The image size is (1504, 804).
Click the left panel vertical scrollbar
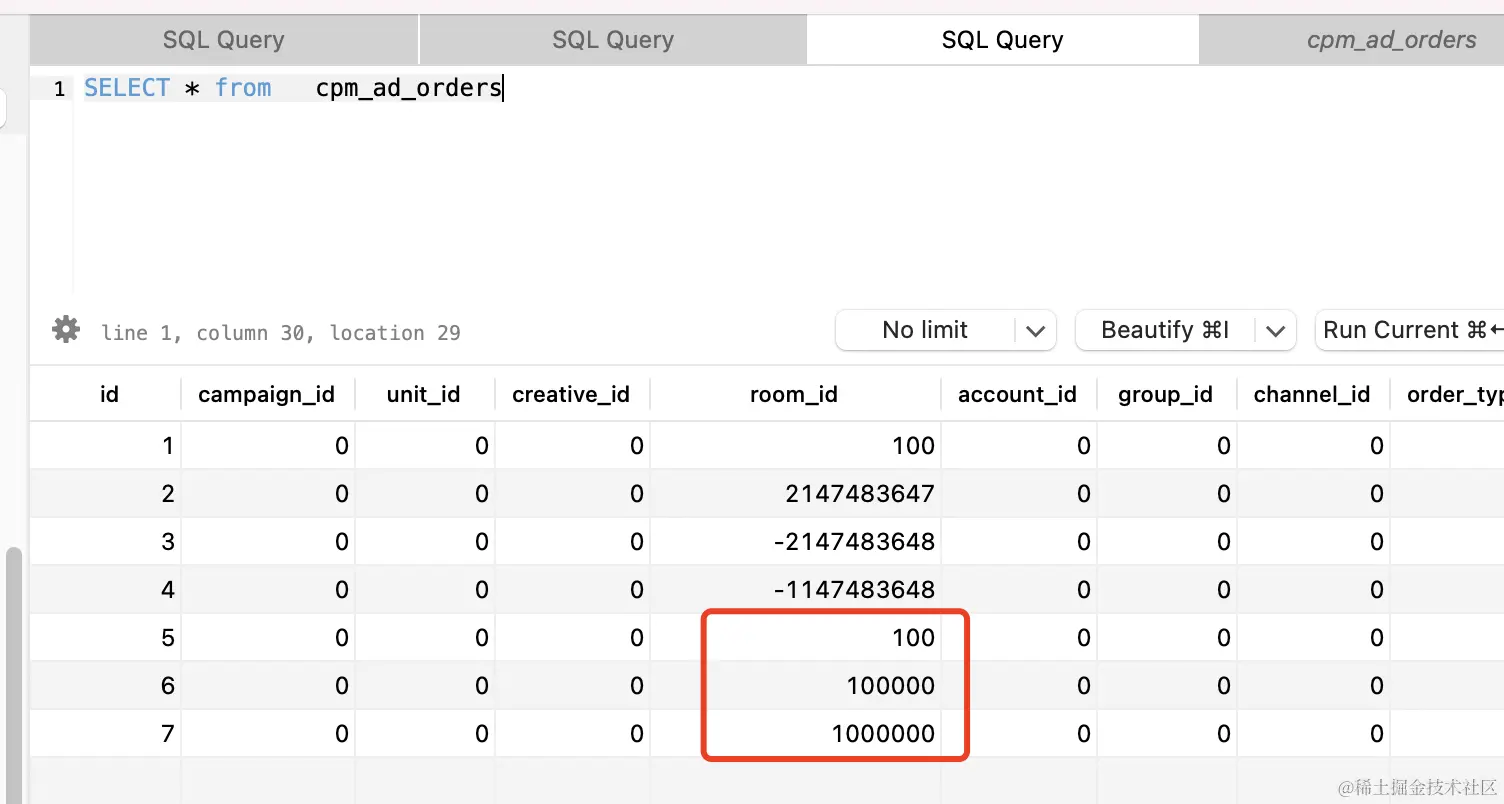click(x=12, y=673)
